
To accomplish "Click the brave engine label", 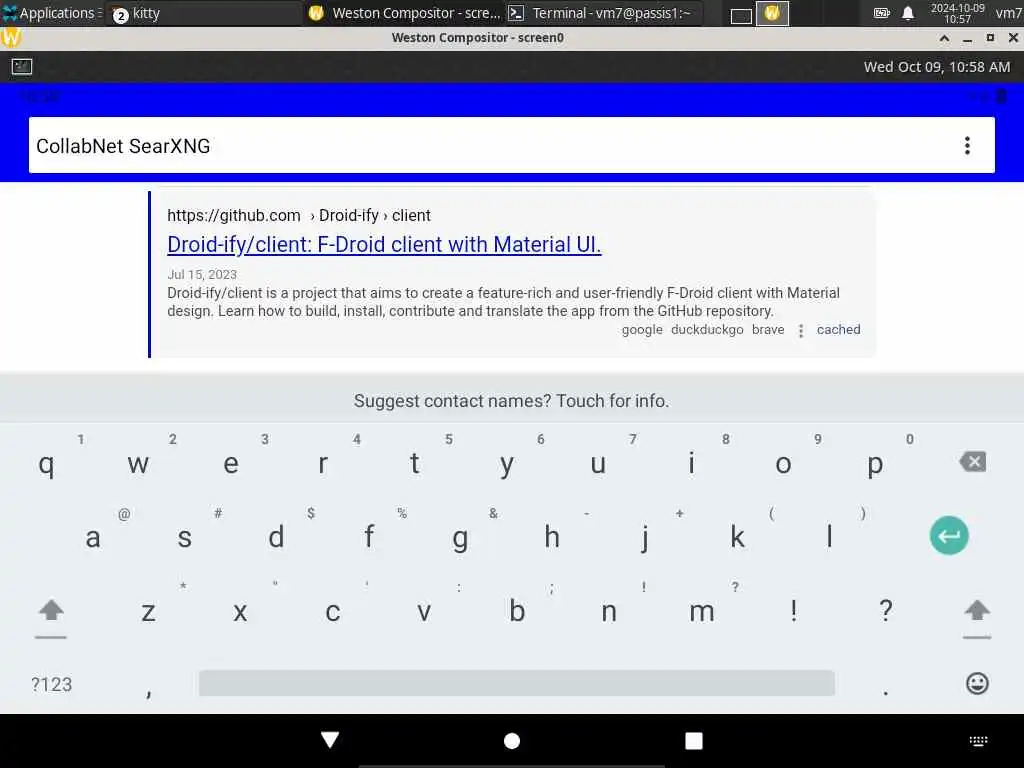I will point(768,330).
